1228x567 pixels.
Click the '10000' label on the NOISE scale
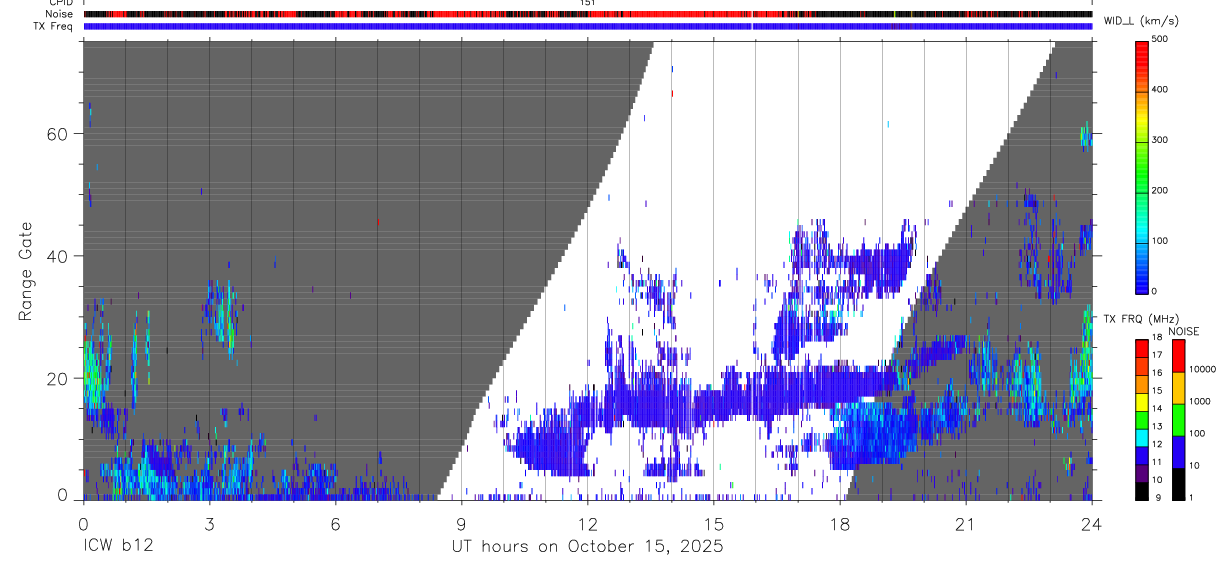point(1203,369)
